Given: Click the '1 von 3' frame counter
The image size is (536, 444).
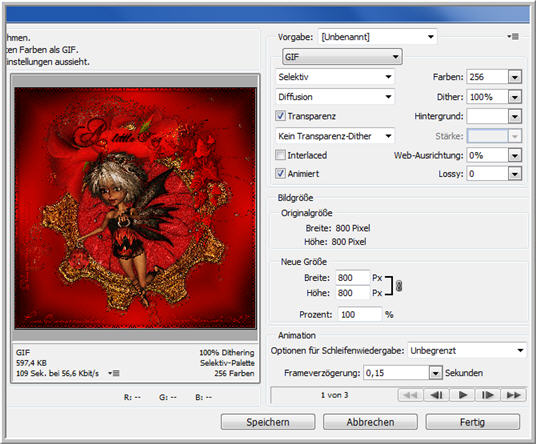Looking at the screenshot, I should tap(334, 395).
